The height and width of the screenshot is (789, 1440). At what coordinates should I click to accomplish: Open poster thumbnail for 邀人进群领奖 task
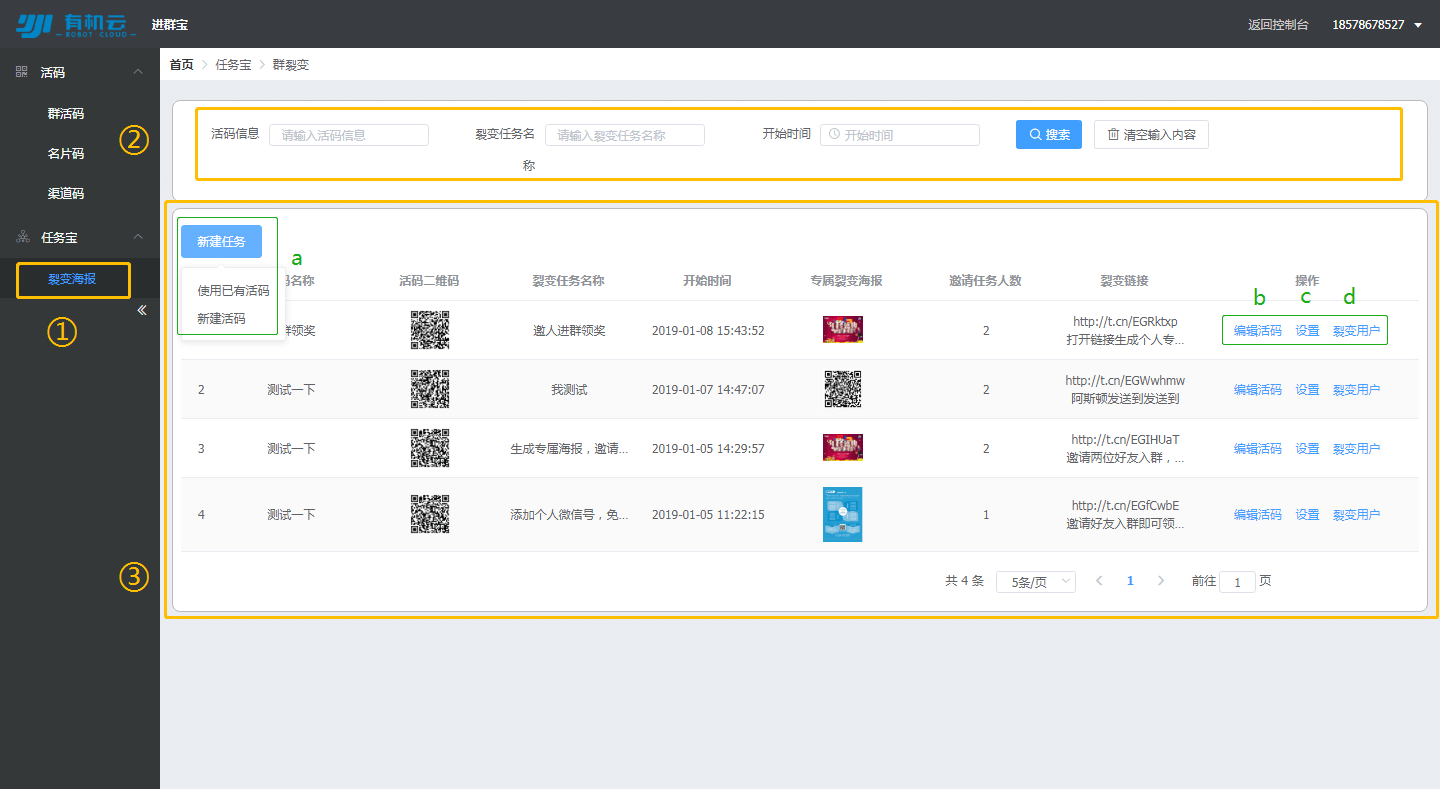(x=843, y=330)
